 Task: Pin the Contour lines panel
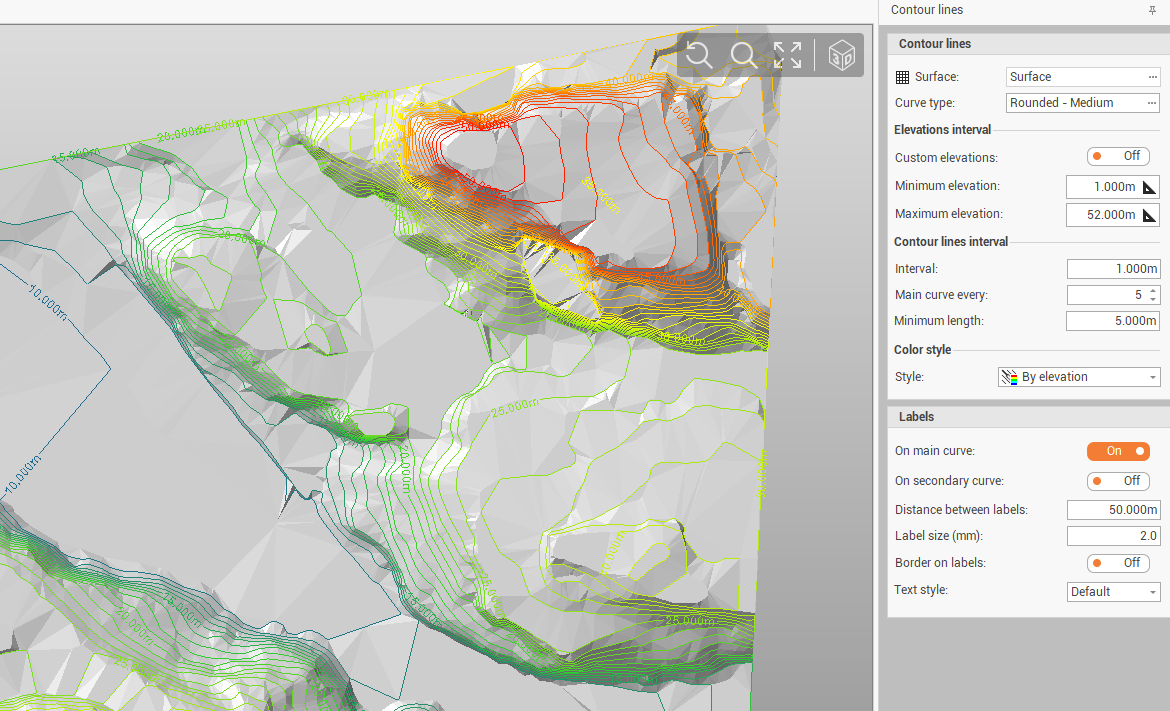pos(1152,10)
